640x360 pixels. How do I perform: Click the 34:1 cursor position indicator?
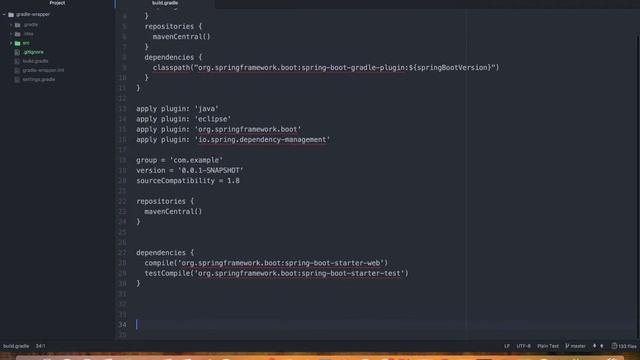[x=40, y=346]
